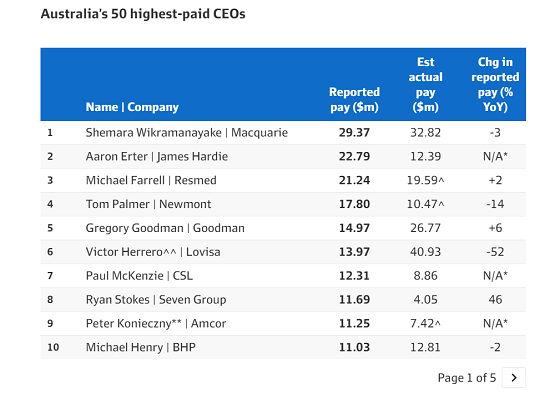Select Peter Konieczny | Amcor row
550x399 pixels.
(x=283, y=323)
